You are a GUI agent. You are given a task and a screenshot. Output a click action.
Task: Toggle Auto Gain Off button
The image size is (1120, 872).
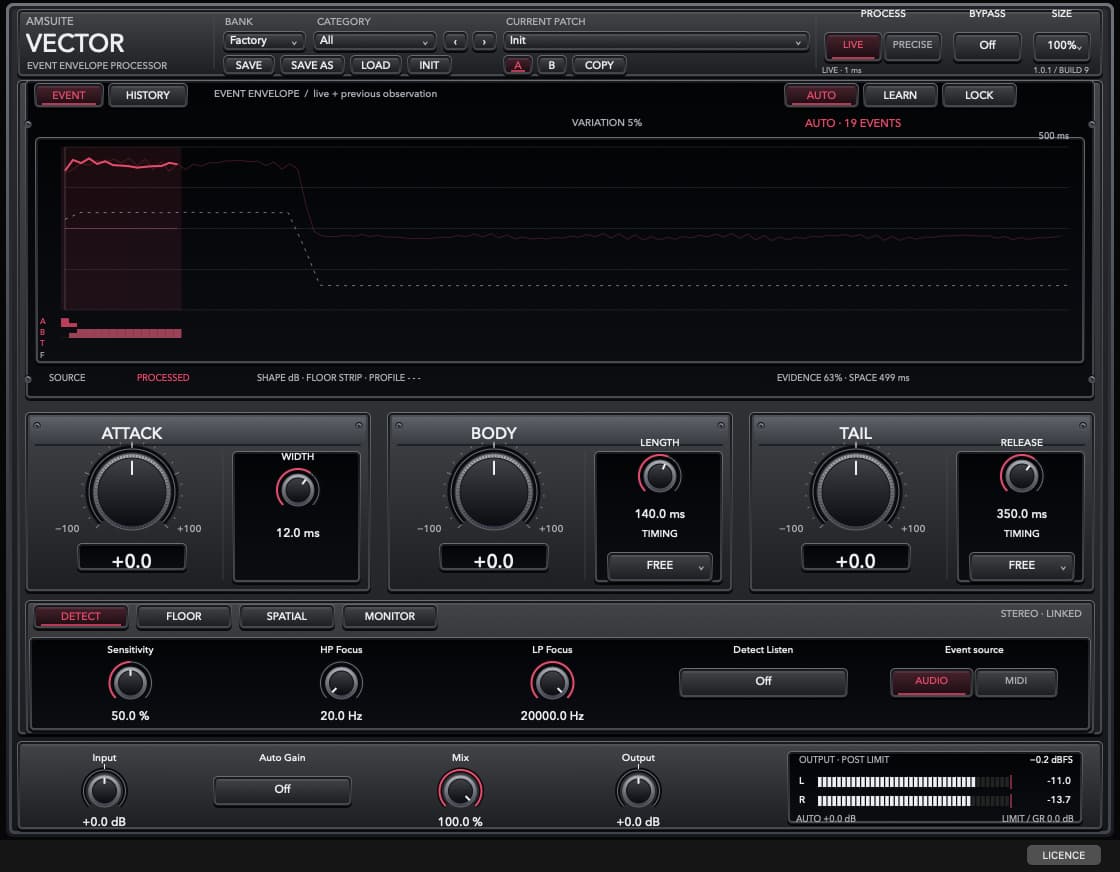pyautogui.click(x=282, y=790)
